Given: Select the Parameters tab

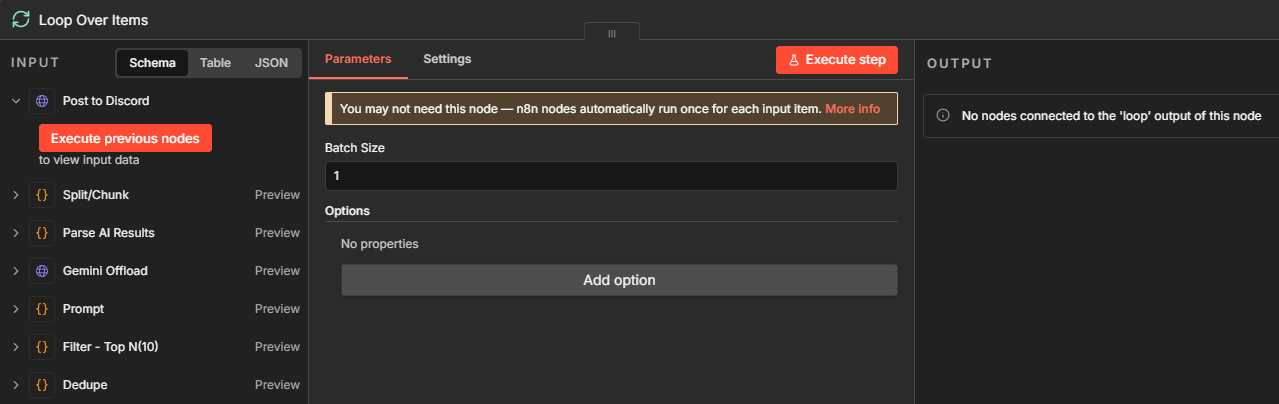Looking at the screenshot, I should click(x=358, y=59).
